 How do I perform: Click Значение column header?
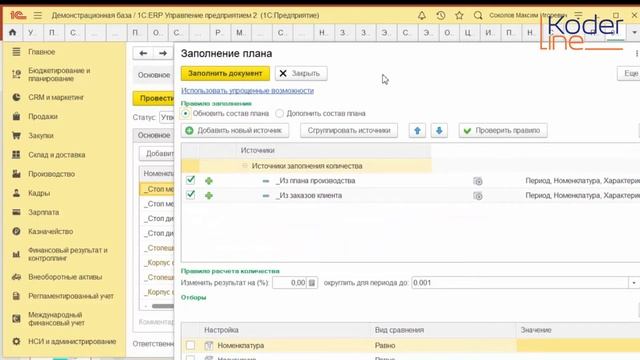coord(536,330)
